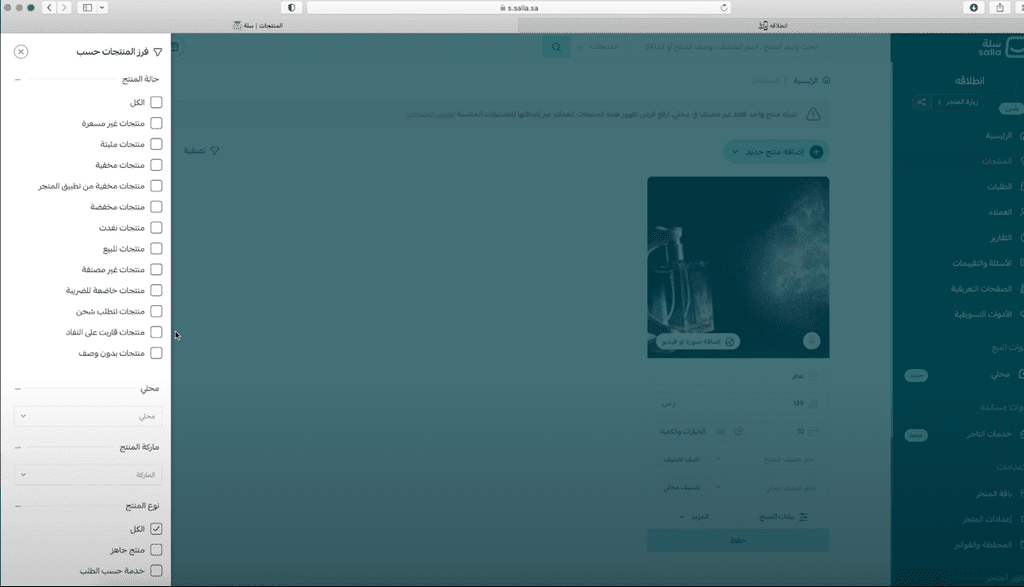Image resolution: width=1024 pixels, height=587 pixels.
Task: Switch to the المنتجات | سلة browser tab
Action: 259,25
